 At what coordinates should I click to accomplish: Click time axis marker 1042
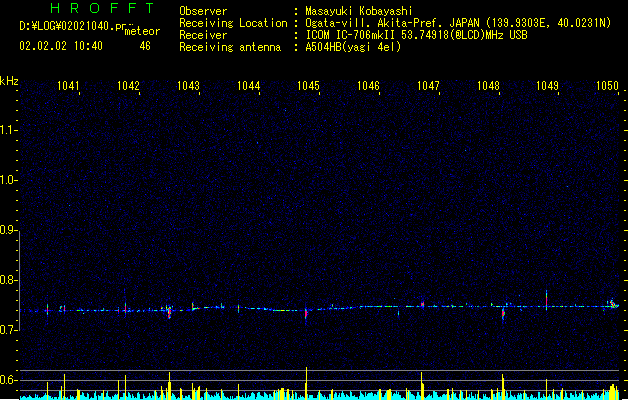(128, 85)
